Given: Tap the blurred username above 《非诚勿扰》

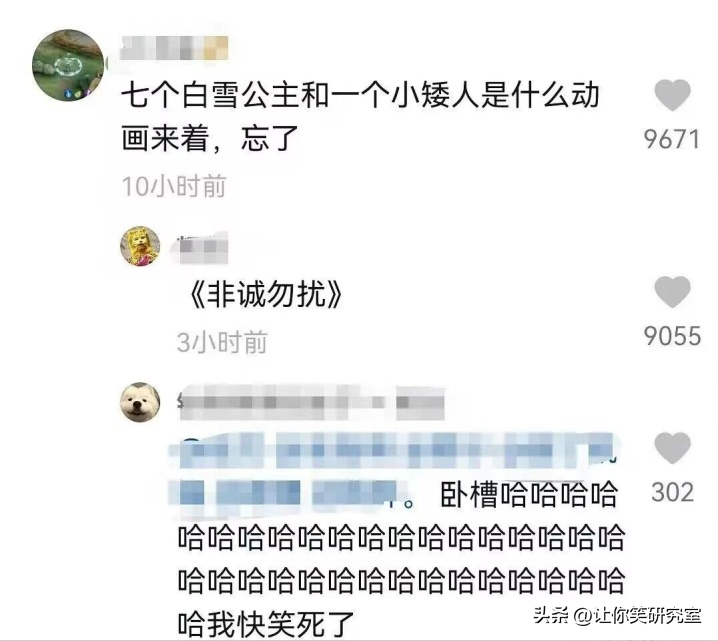Looking at the screenshot, I should click(x=201, y=248).
